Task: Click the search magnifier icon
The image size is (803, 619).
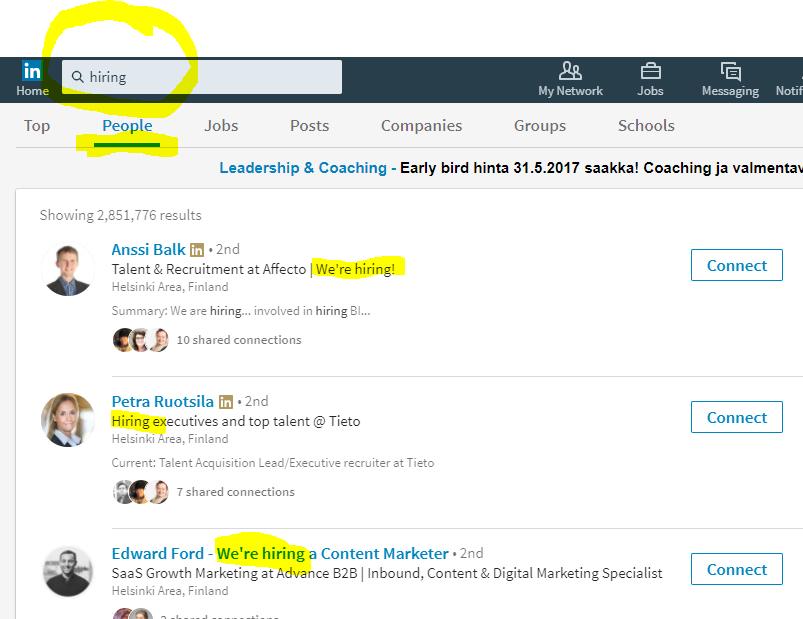Action: click(x=77, y=77)
